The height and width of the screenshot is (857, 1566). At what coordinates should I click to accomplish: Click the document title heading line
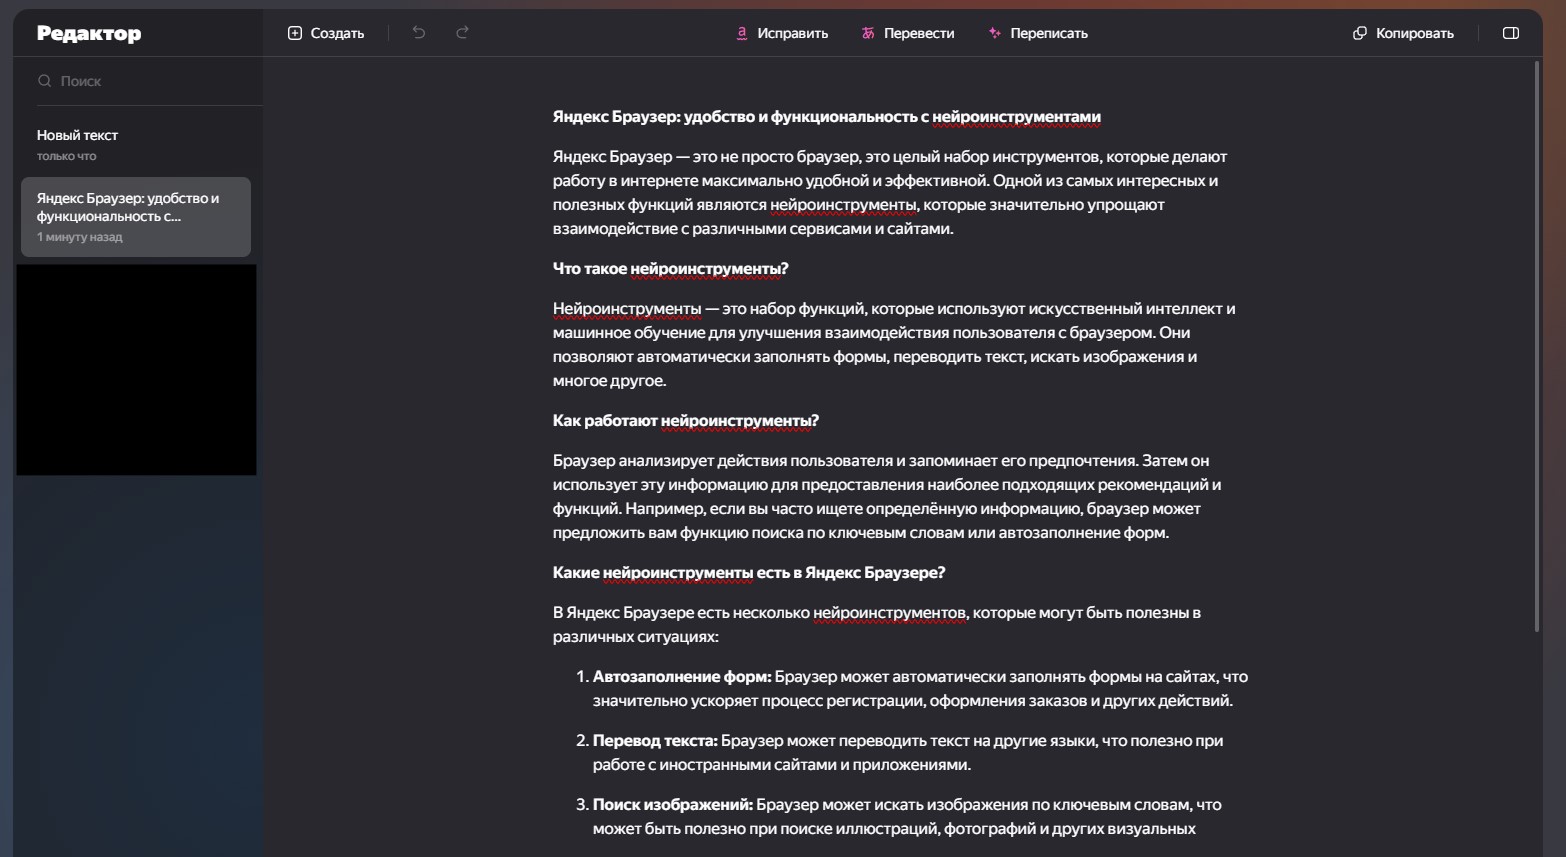pyautogui.click(x=826, y=117)
